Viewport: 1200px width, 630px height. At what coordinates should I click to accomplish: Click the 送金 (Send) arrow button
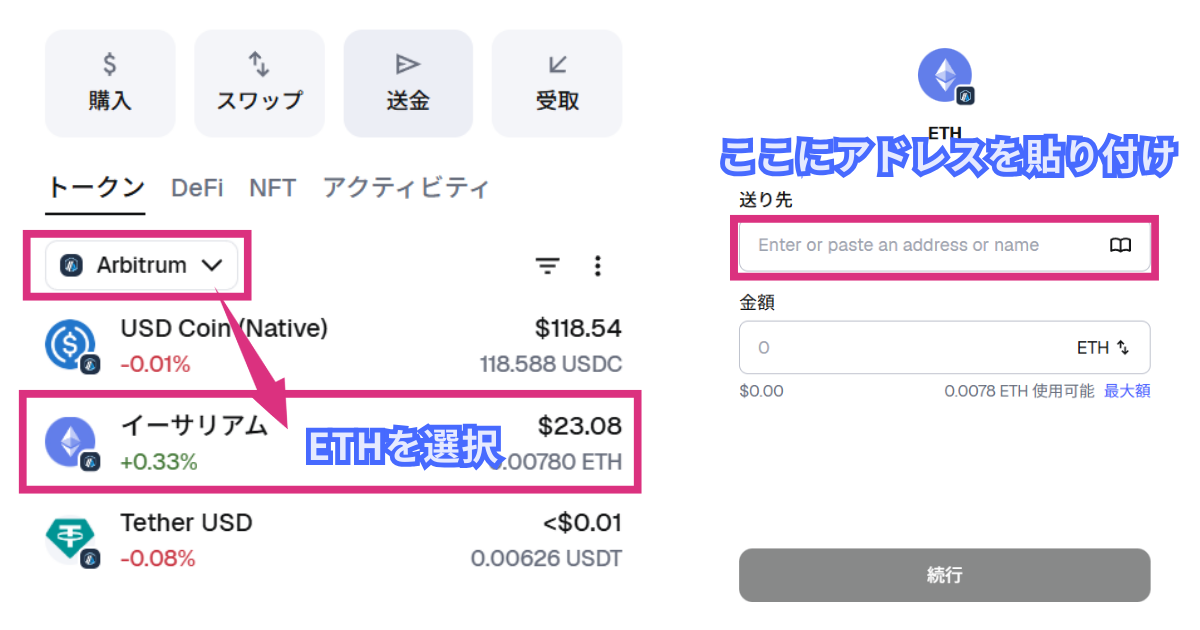[x=408, y=83]
